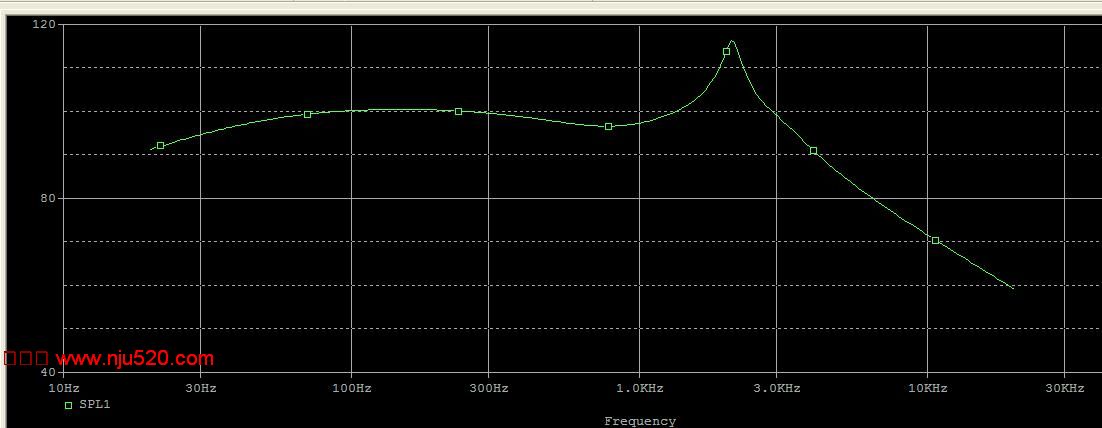Click the curve marker just left of 1.0KHz
Viewport: 1102px width, 428px height.
[x=608, y=126]
